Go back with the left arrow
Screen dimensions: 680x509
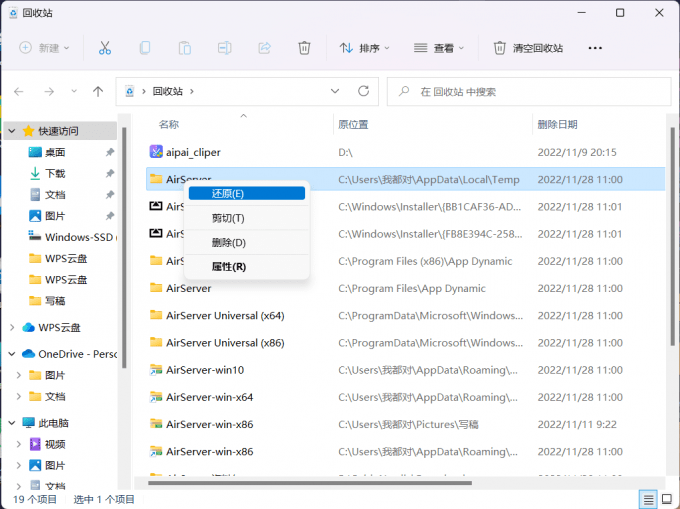19,91
